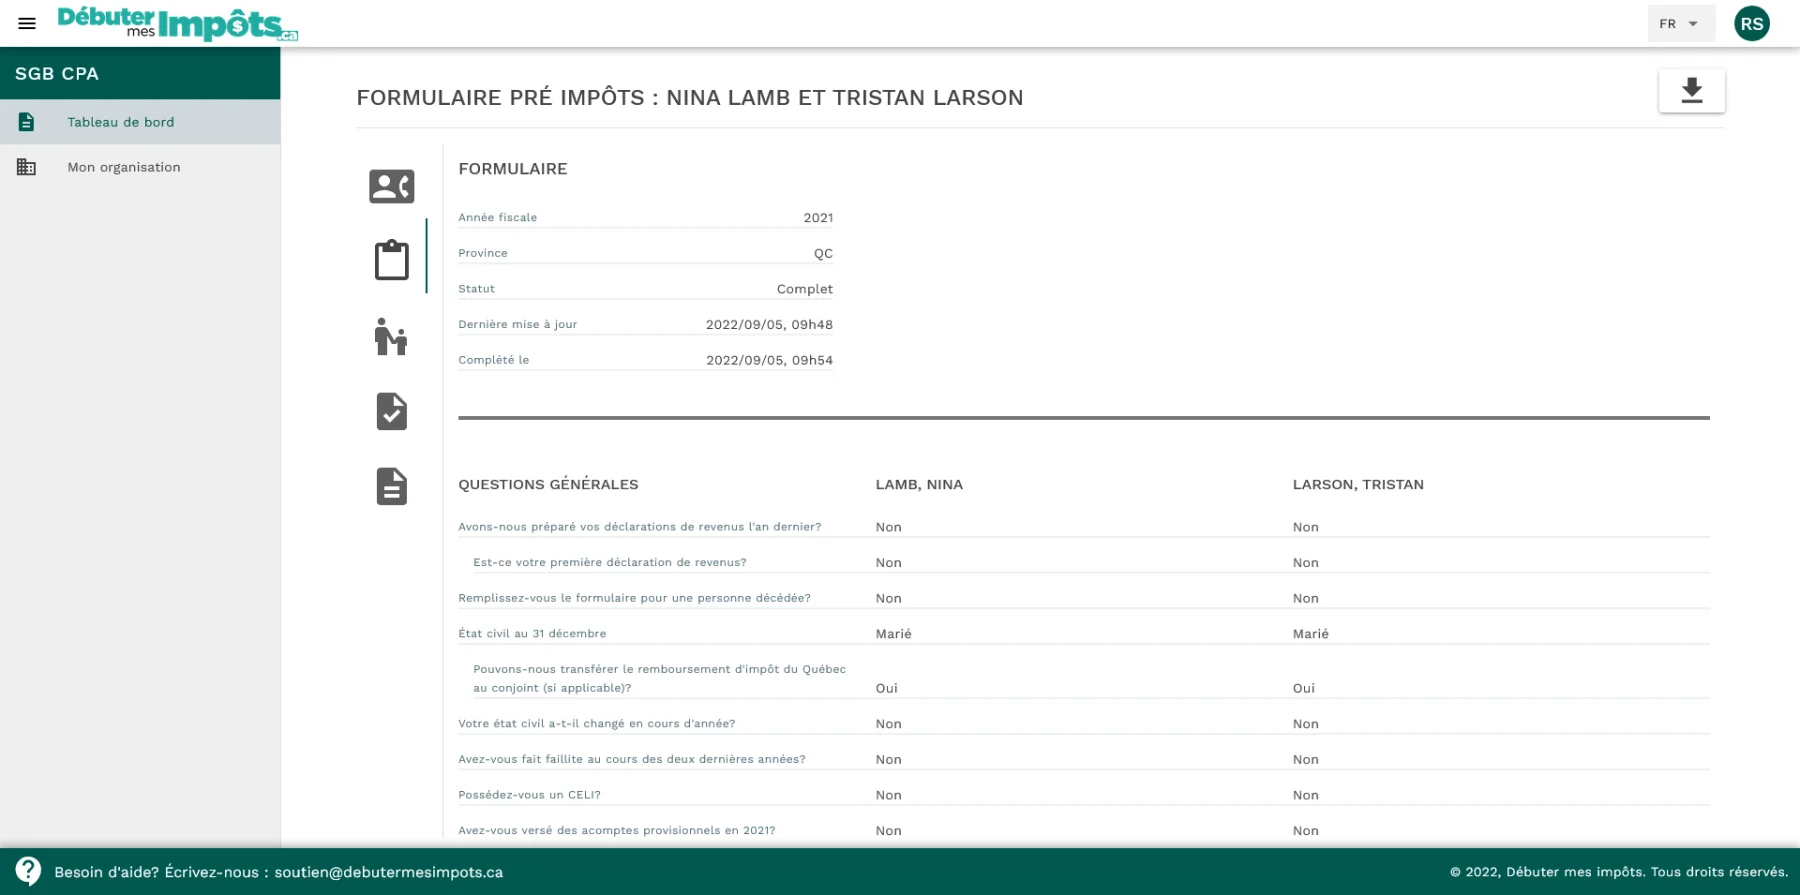Image resolution: width=1800 pixels, height=895 pixels.
Task: Click the Tableau de bord document icon
Action: [26, 122]
